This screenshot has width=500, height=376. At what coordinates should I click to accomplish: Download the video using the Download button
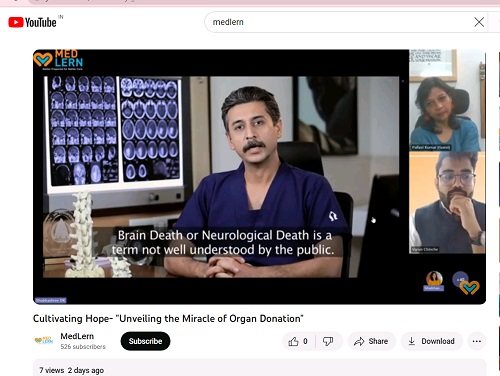[x=432, y=341]
